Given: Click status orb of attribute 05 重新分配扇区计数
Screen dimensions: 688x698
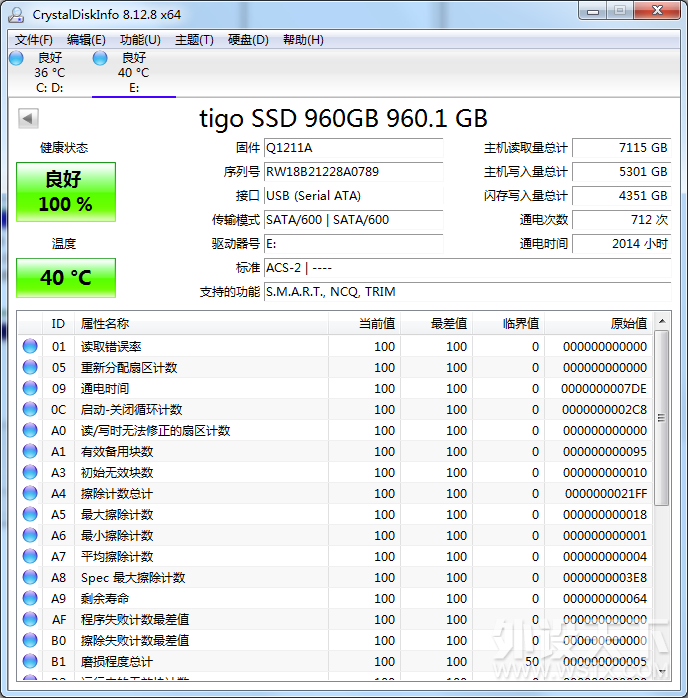Looking at the screenshot, I should pyautogui.click(x=30, y=367).
